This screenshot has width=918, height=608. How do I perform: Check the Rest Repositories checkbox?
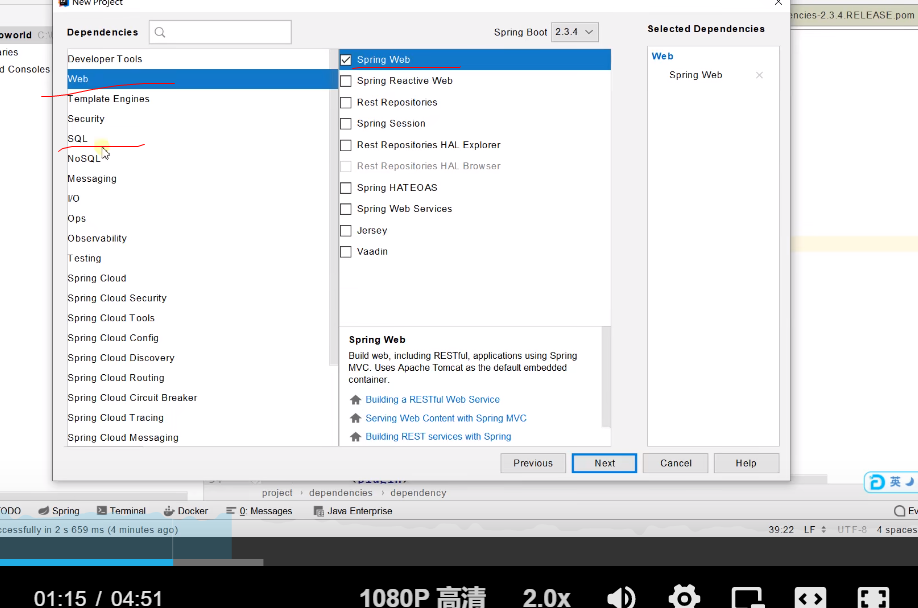346,102
